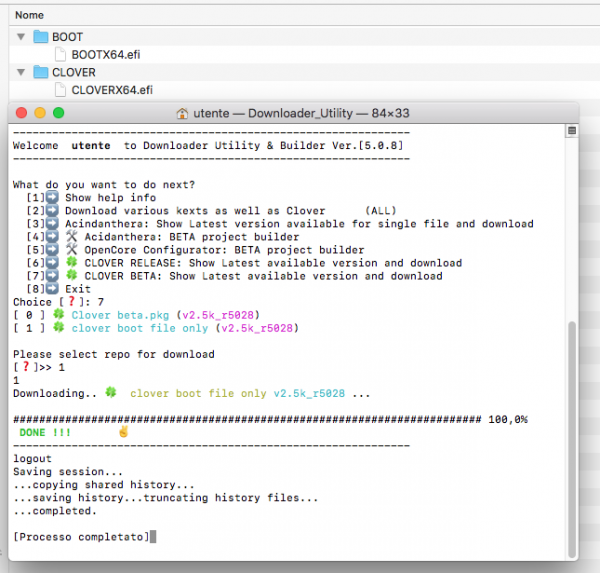
Task: Click the home icon in terminal title
Action: tap(182, 113)
